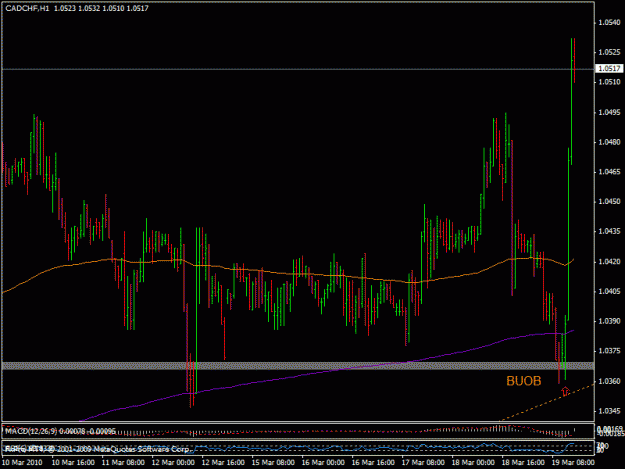Click the 1.0375 price axis label
625x469 pixels.
click(609, 351)
